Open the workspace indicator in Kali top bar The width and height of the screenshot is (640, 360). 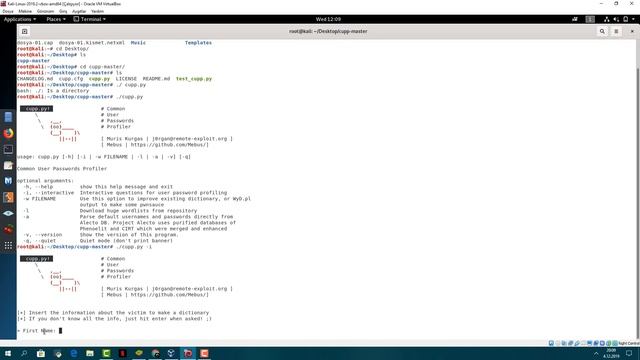click(x=590, y=19)
